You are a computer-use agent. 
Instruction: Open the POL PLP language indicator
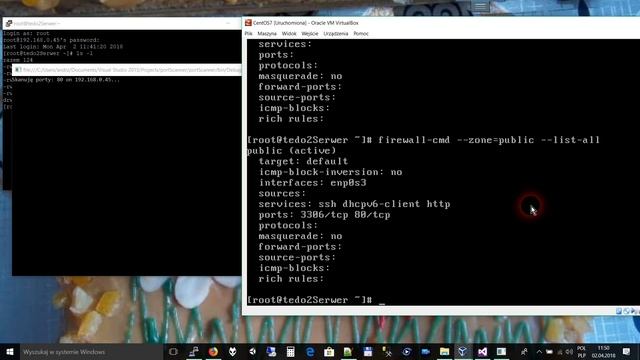click(581, 352)
